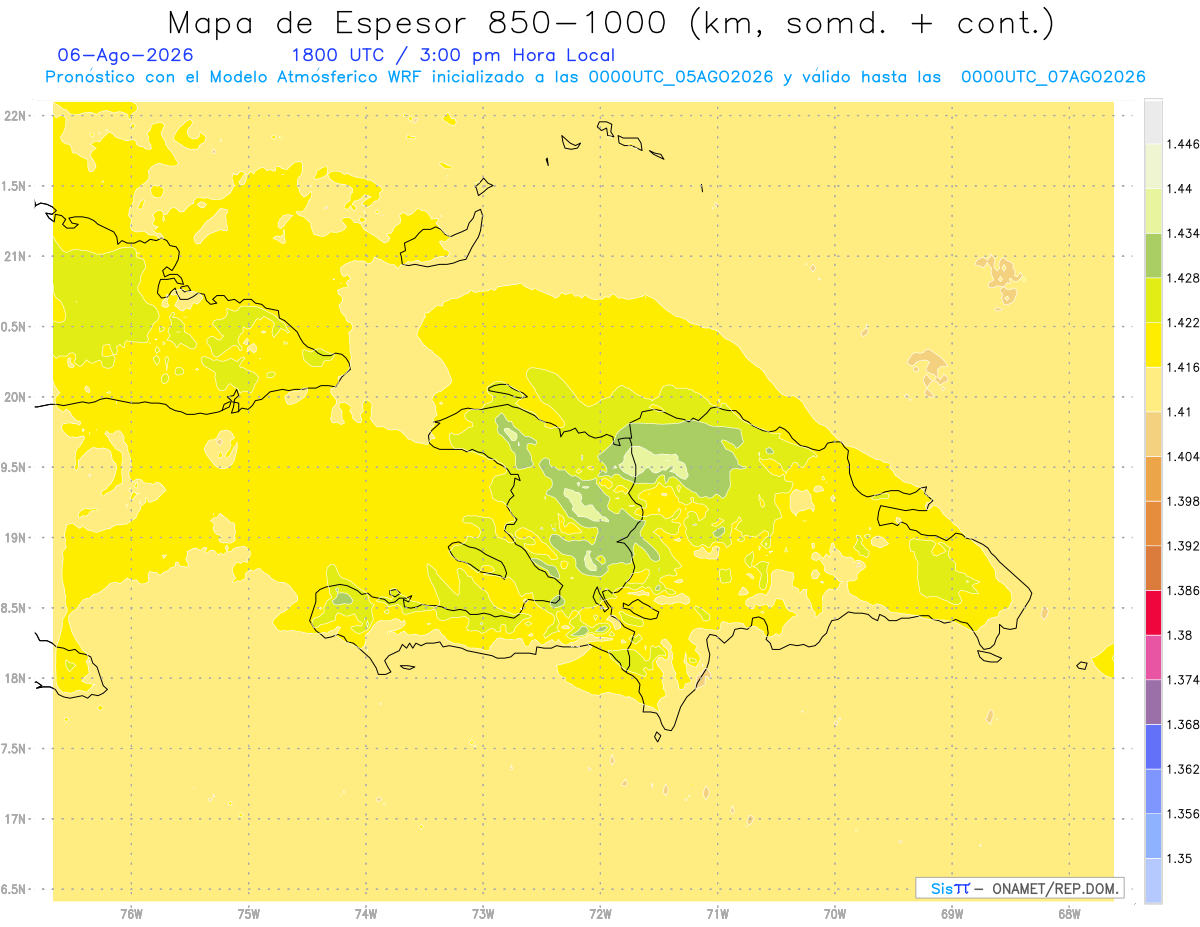Click the legend value 1.35

pyautogui.click(x=1179, y=858)
